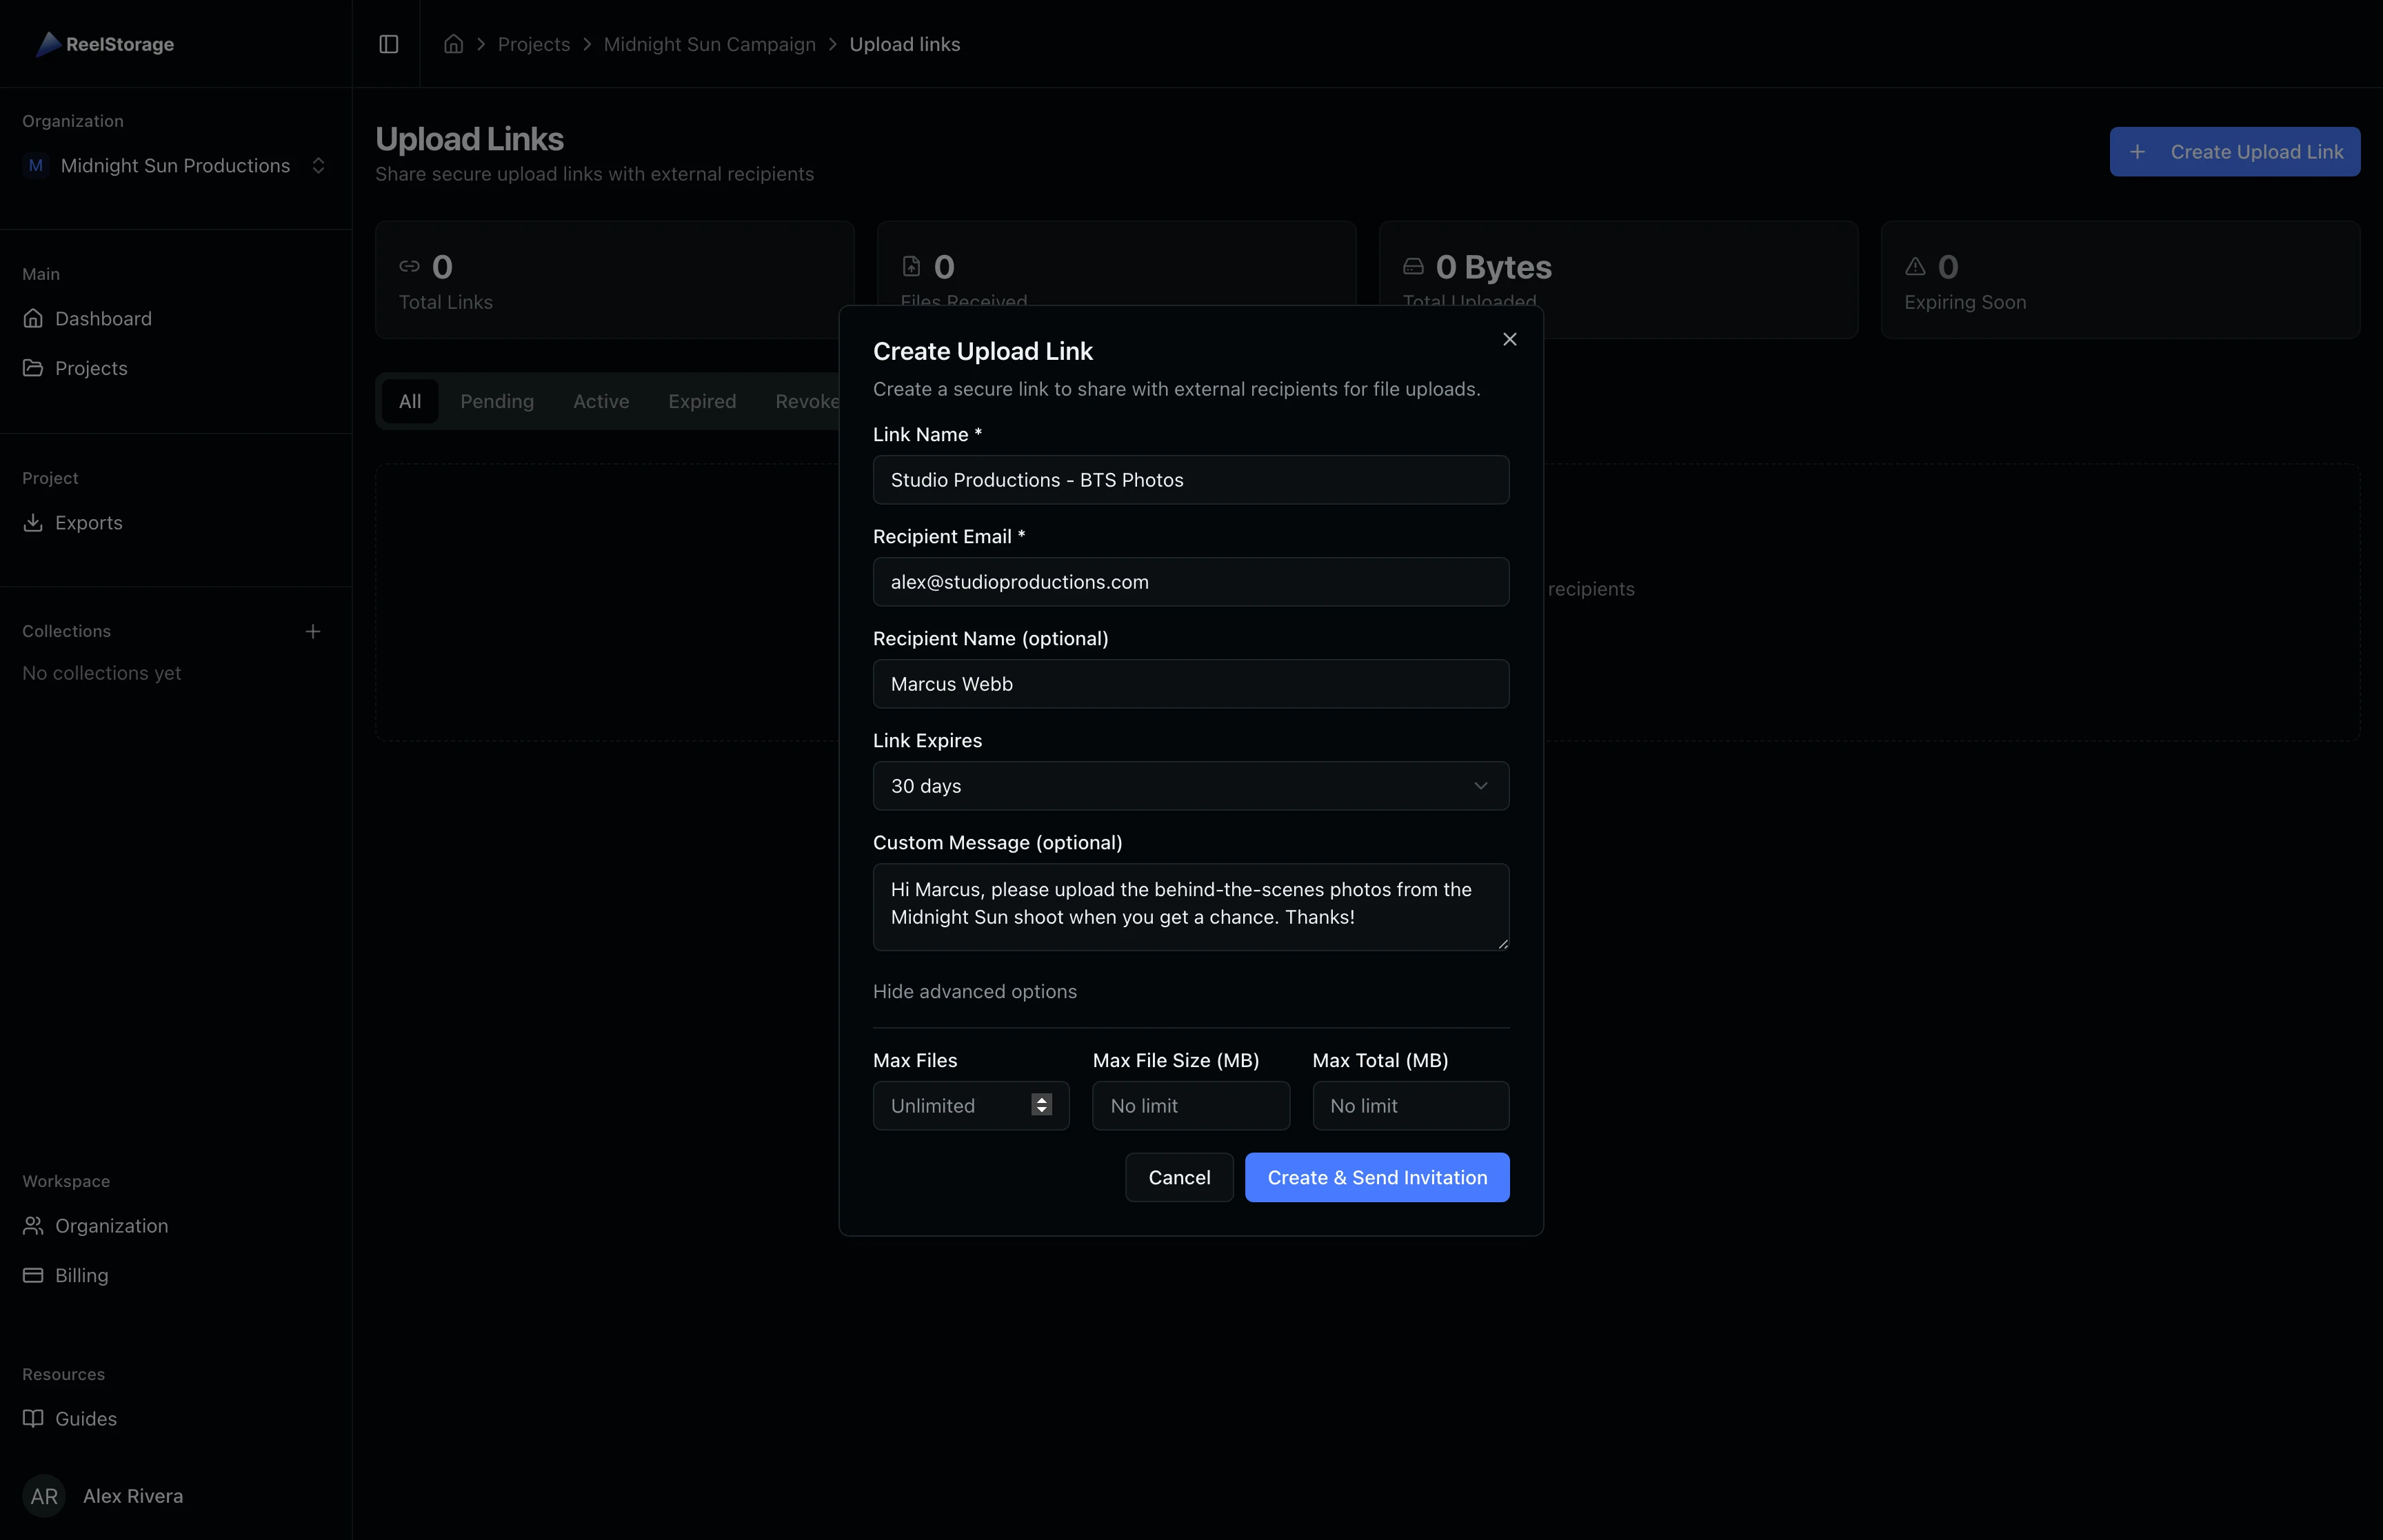Collapse advanced options via Hide advanced options
Image resolution: width=2383 pixels, height=1540 pixels.
click(x=975, y=991)
